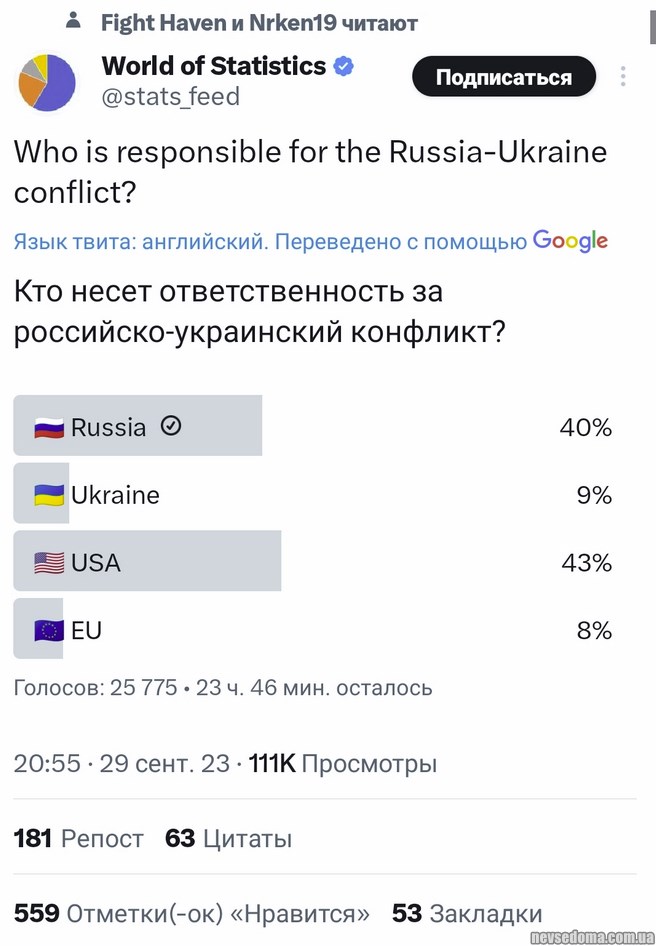Image resolution: width=656 pixels, height=946 pixels.
Task: Click the Ukrainian flag icon
Action: coord(49,495)
